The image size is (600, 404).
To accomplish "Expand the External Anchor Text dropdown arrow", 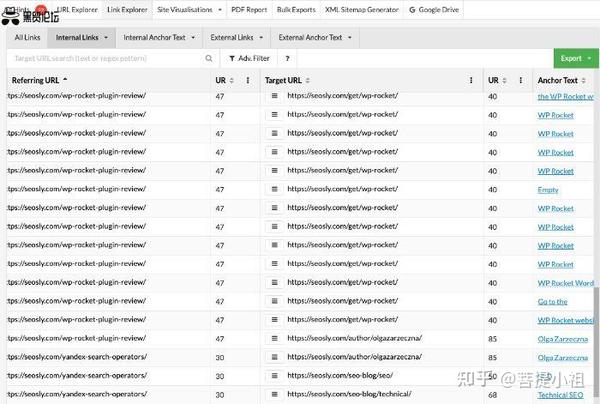I will (350, 37).
